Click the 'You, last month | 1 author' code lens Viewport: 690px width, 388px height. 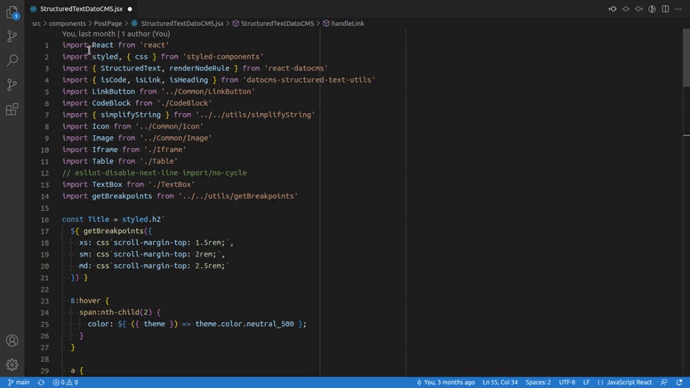(116, 34)
